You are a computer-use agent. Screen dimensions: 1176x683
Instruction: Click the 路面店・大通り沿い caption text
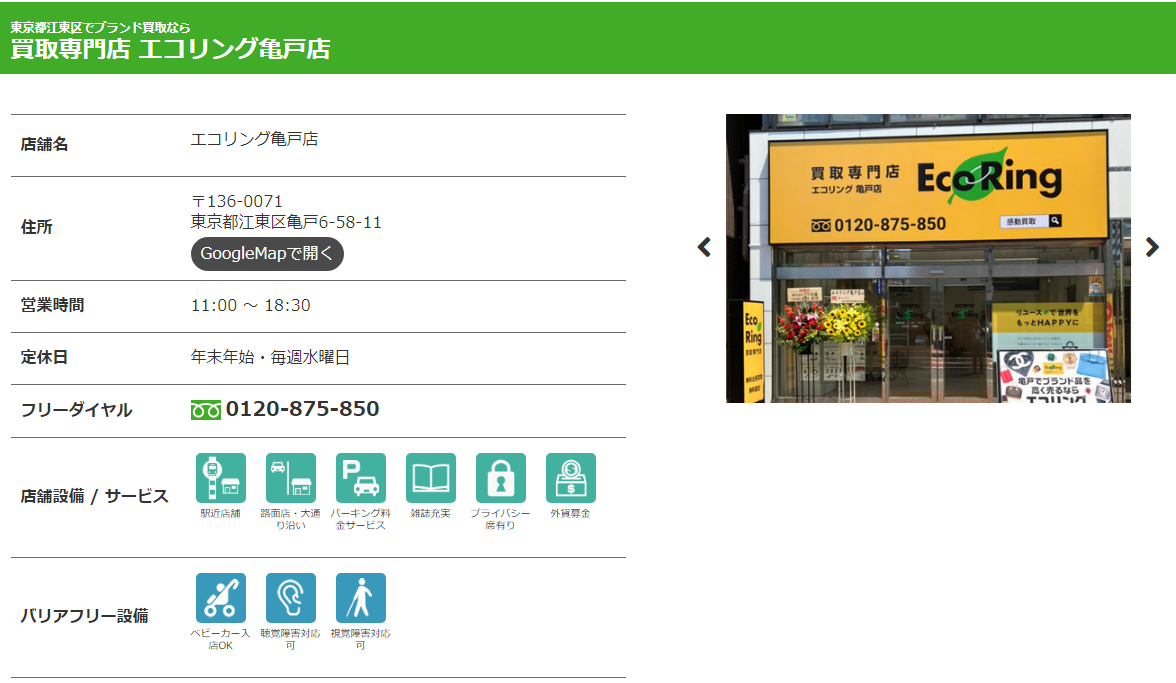[x=291, y=520]
